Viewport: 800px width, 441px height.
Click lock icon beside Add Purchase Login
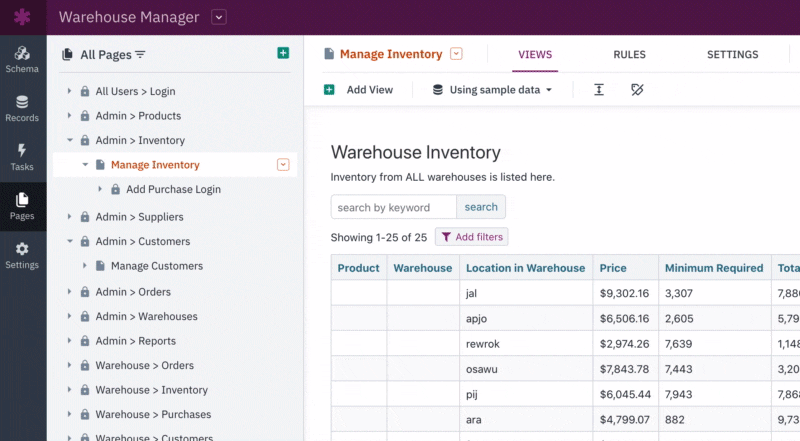116,189
